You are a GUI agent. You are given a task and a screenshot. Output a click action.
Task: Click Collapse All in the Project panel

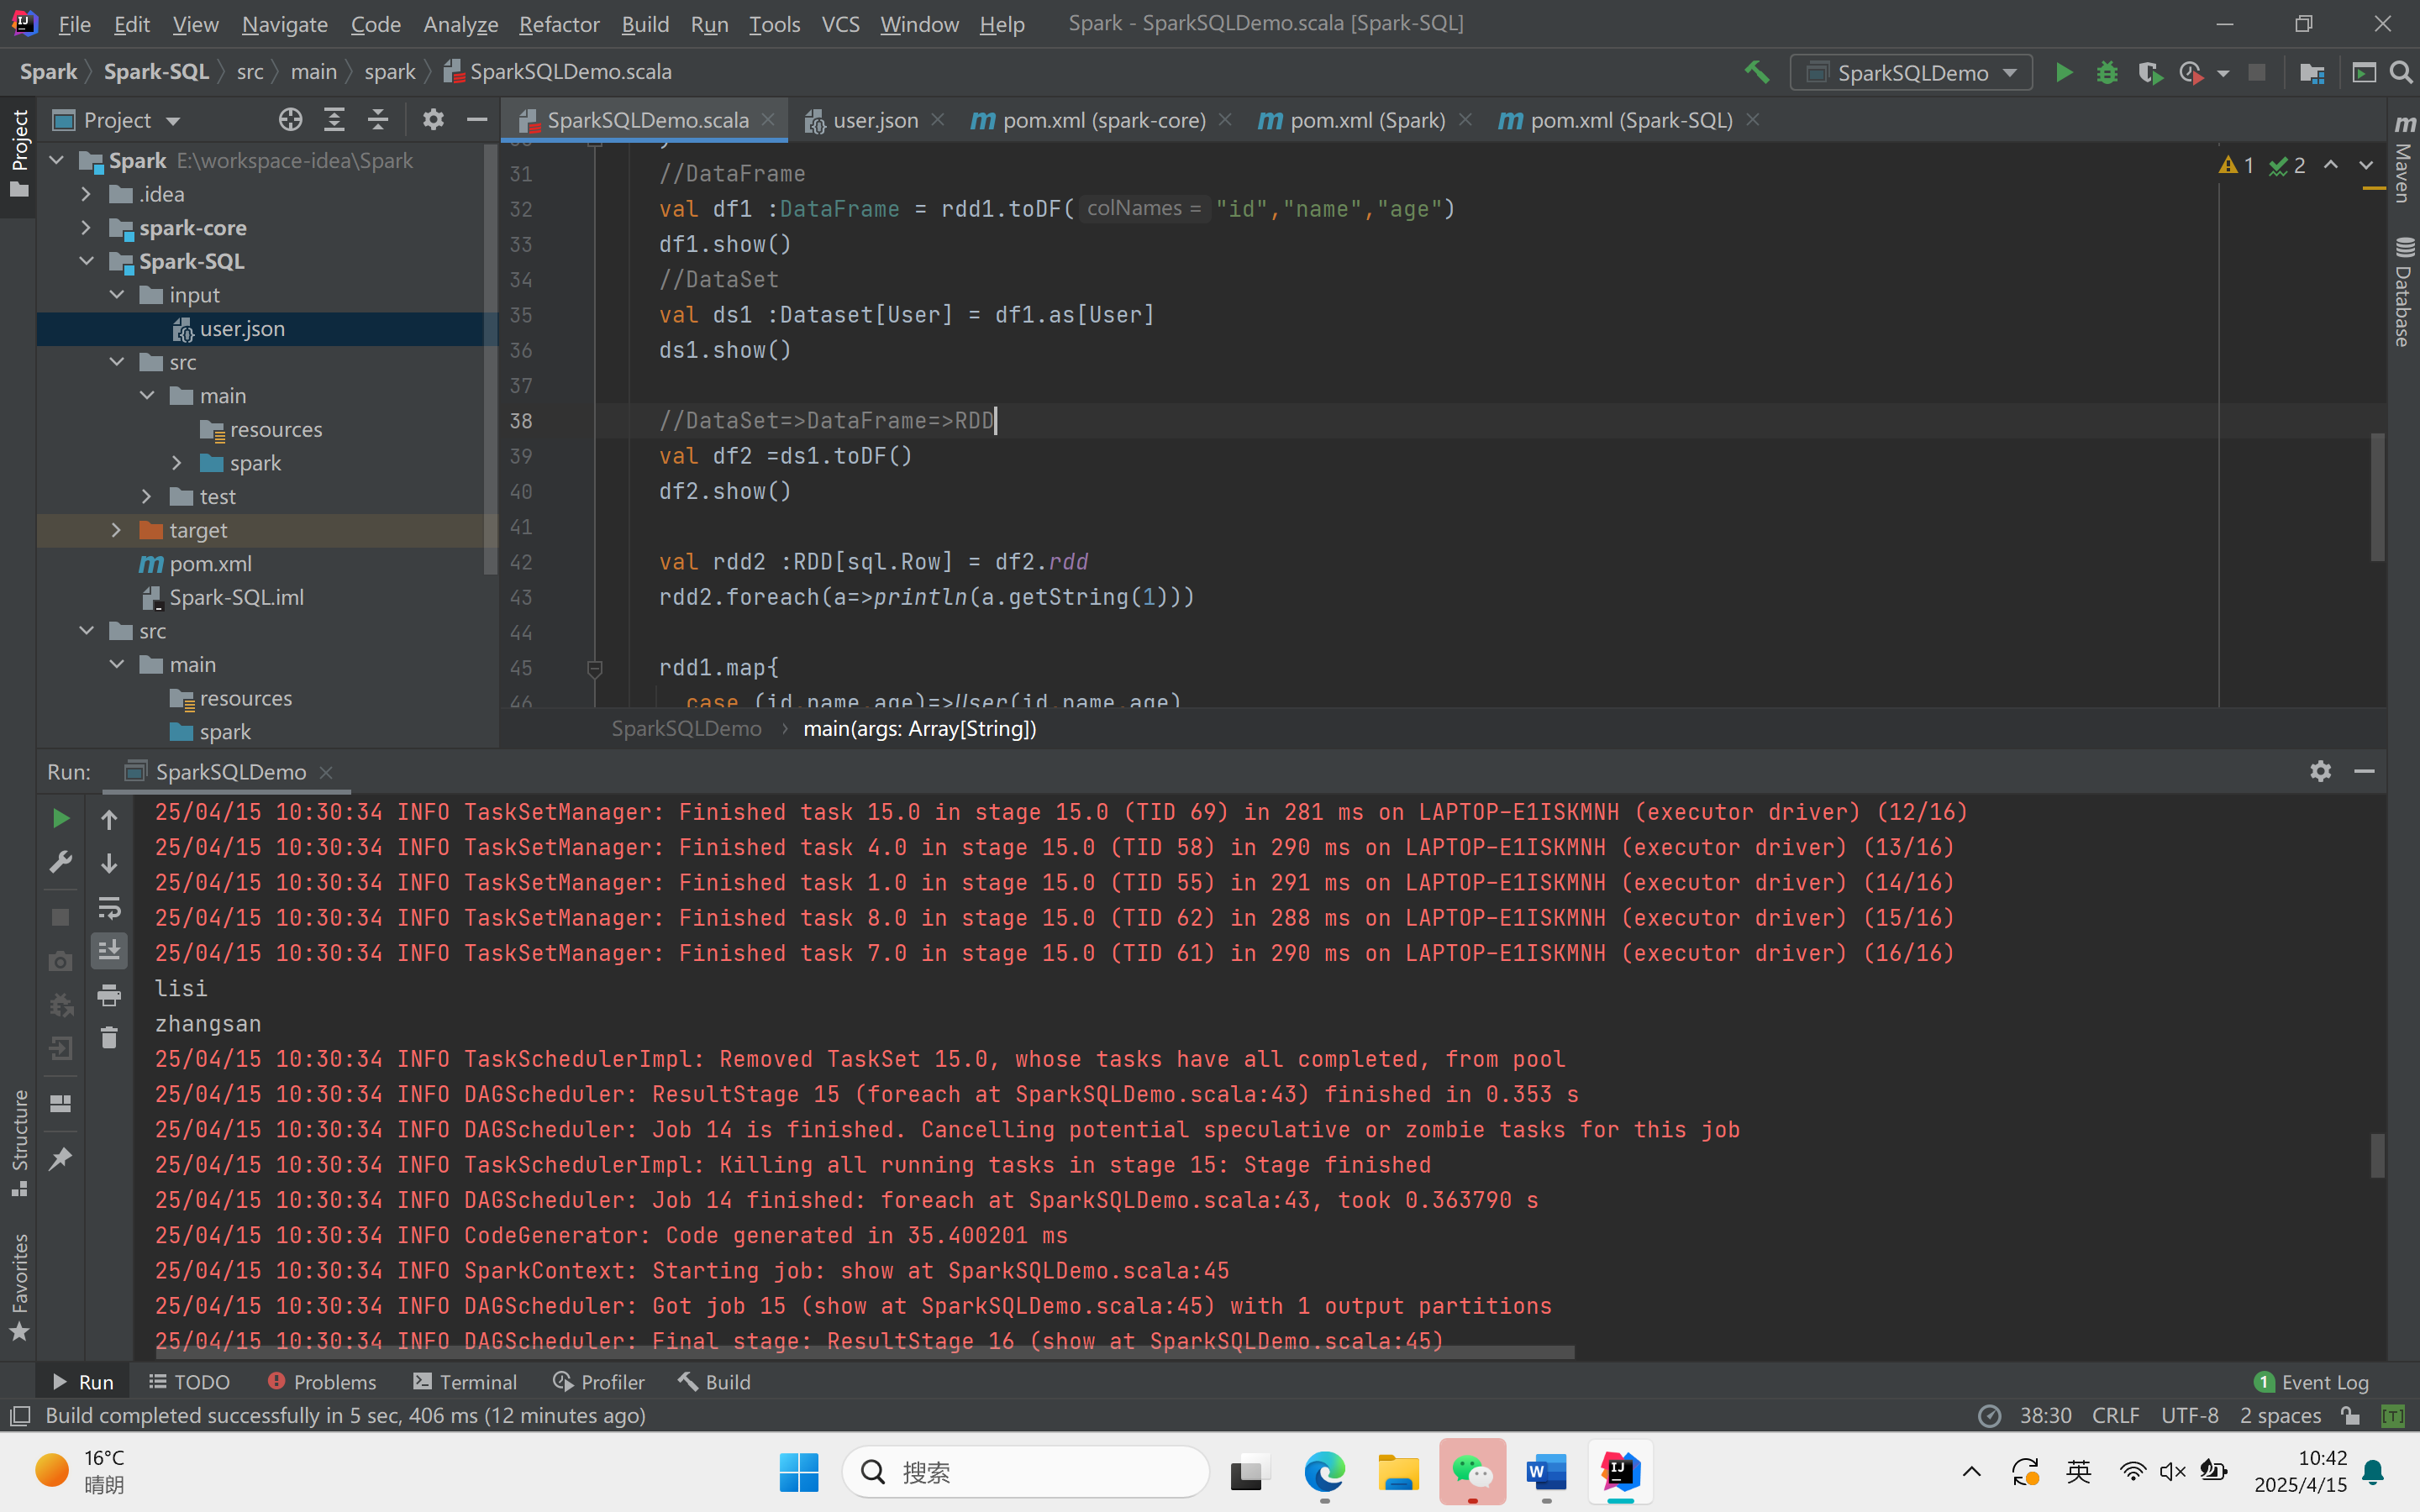(377, 120)
